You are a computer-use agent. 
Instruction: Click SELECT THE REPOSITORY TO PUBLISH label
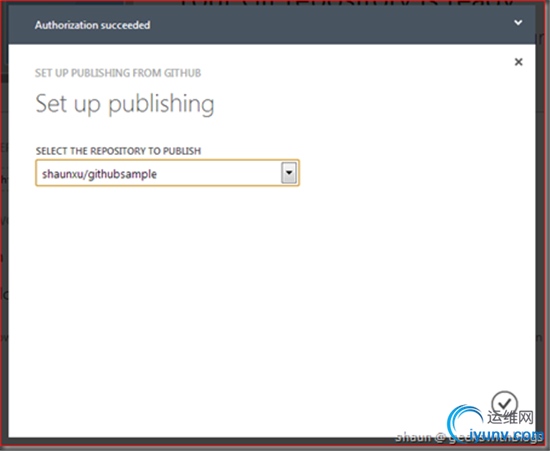click(118, 151)
